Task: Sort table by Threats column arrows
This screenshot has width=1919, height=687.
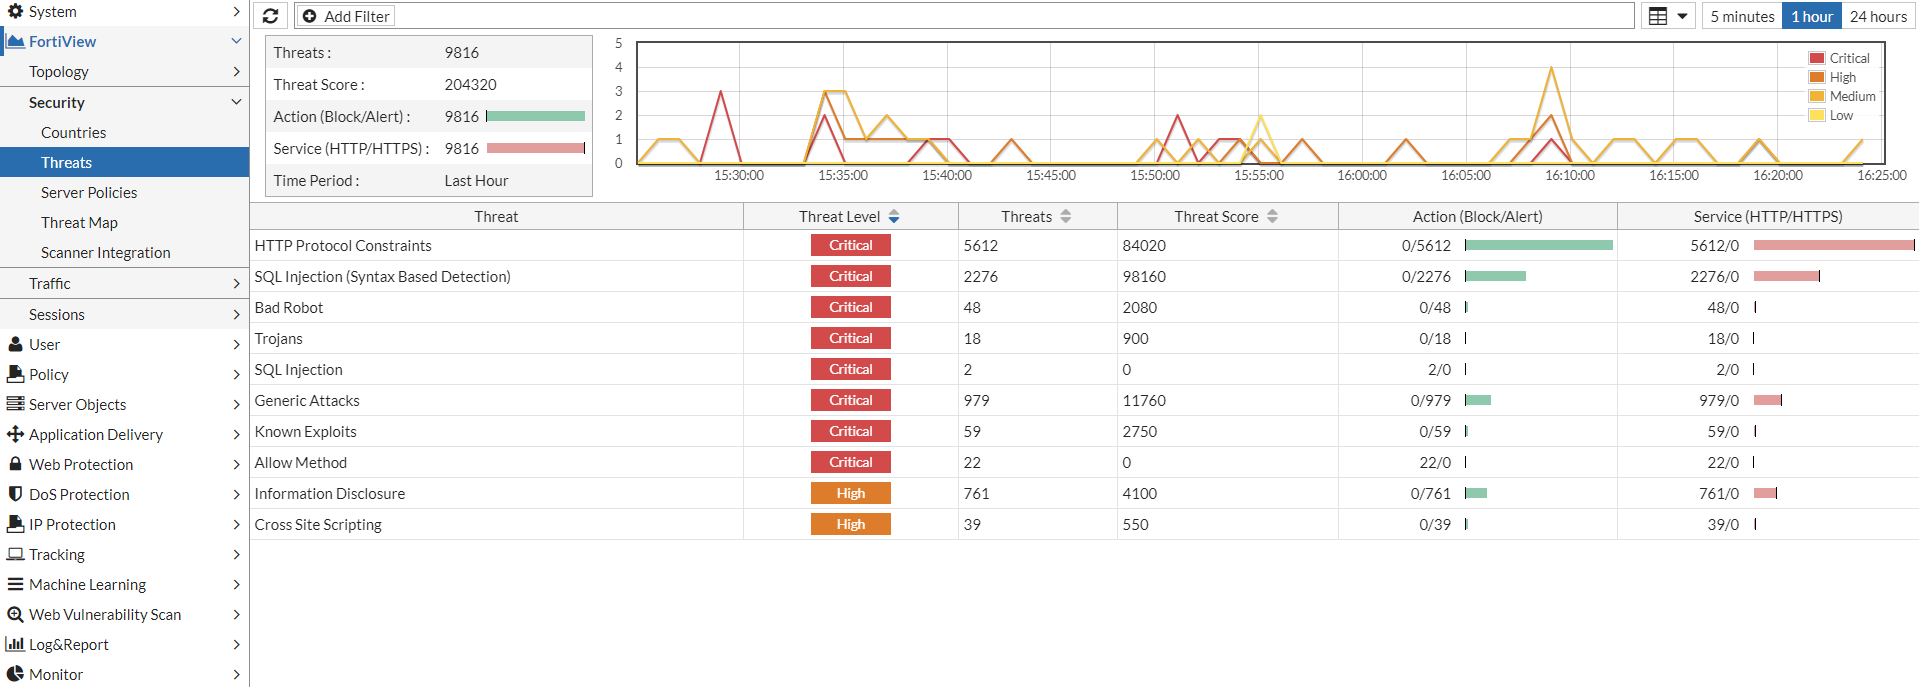Action: (x=1066, y=216)
